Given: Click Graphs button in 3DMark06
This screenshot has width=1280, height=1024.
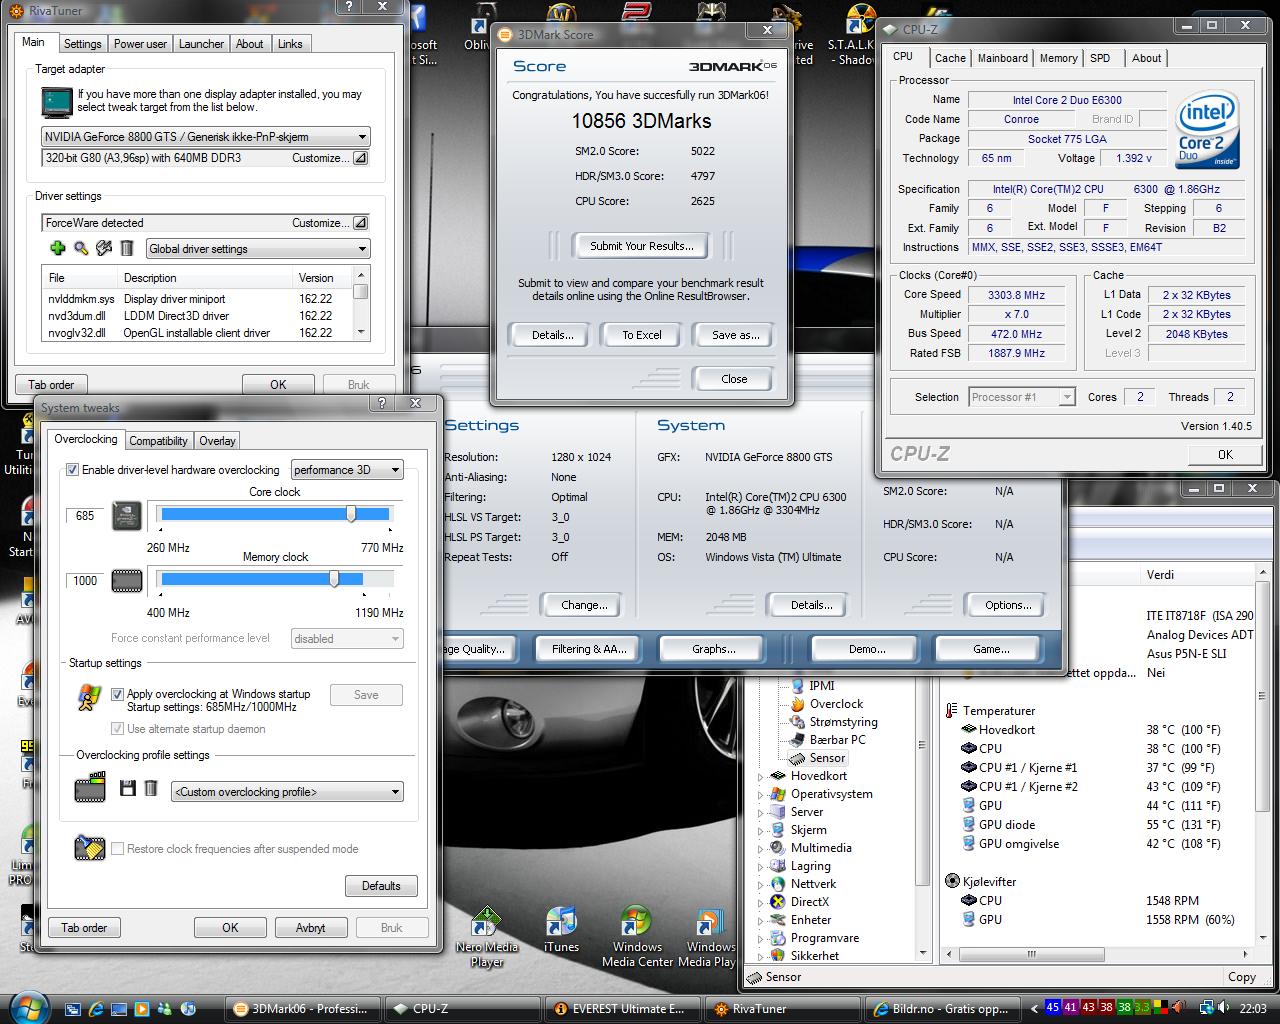Looking at the screenshot, I should pos(713,649).
